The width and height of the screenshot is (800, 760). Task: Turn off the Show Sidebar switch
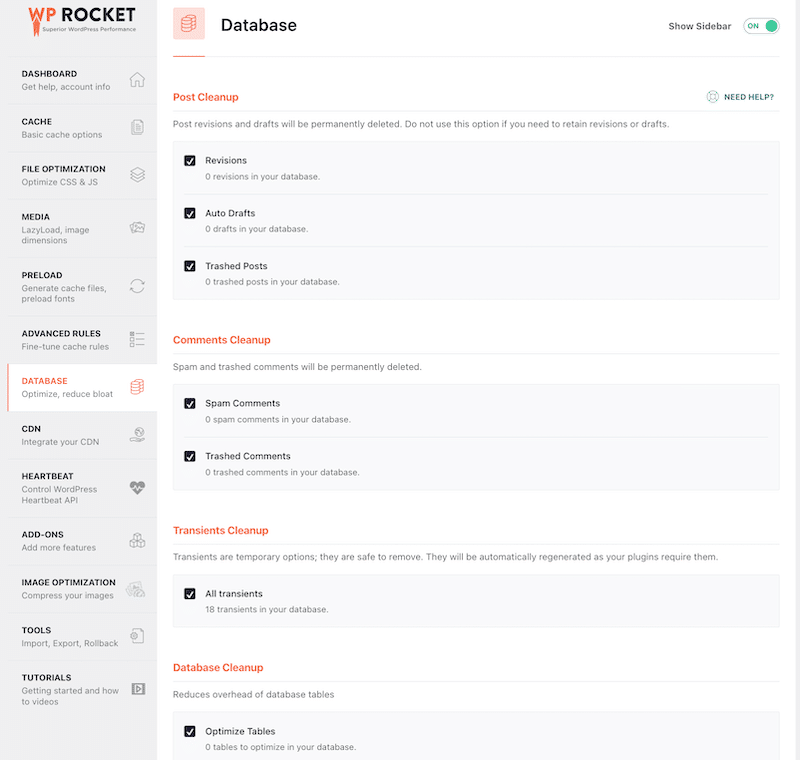point(761,26)
